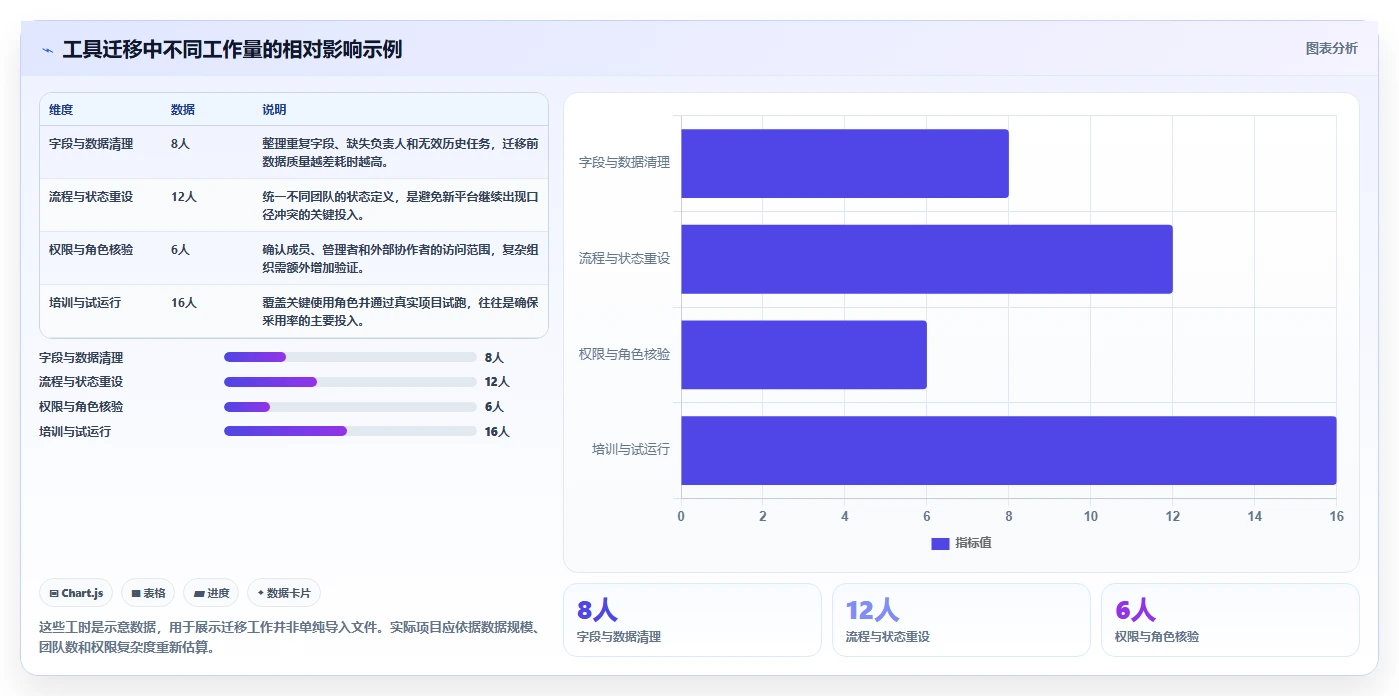Click the 数据 table column header
This screenshot has height=696, width=1399.
pos(183,110)
